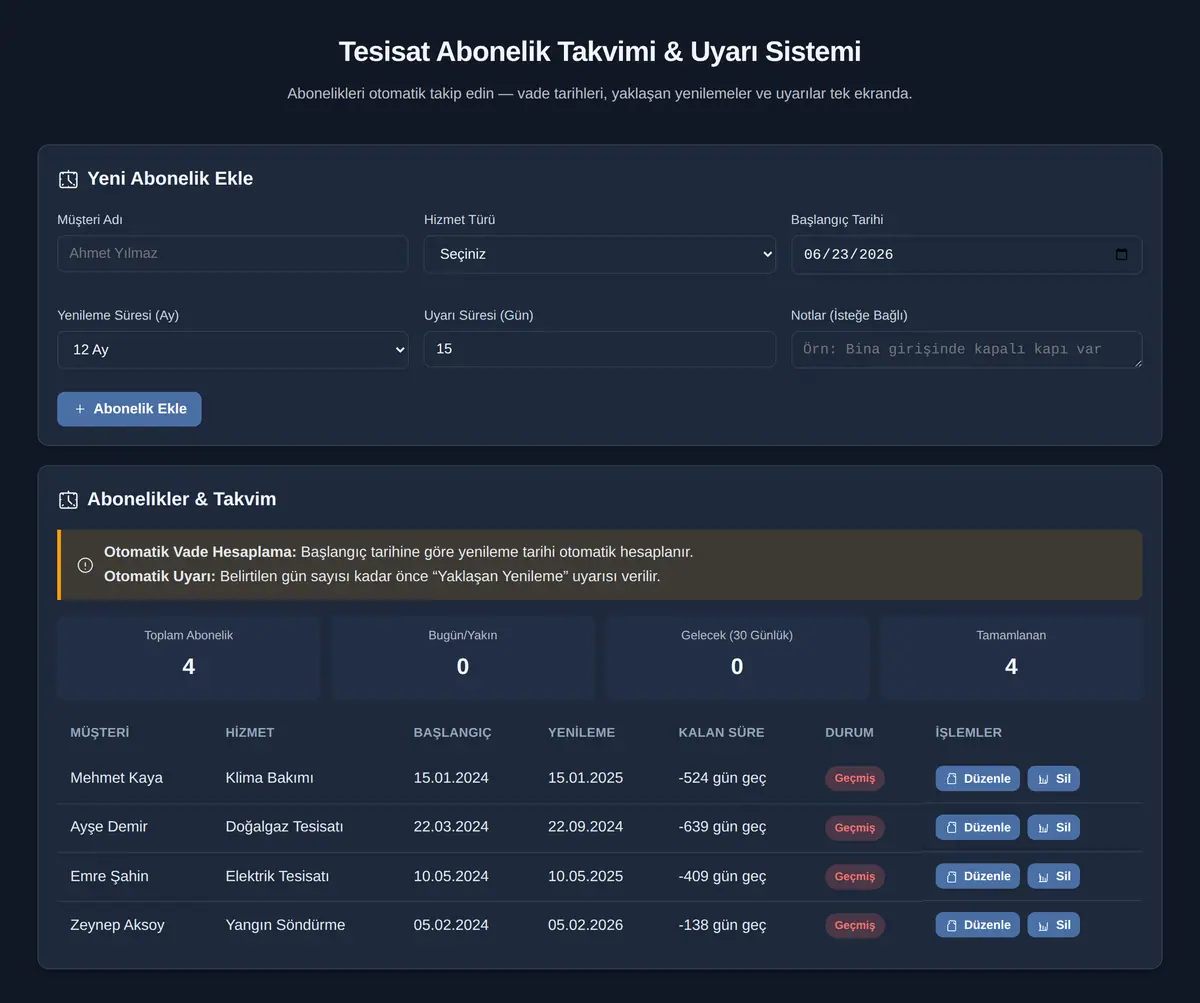Click the '-138 gün geç' remaining time
Screen dimensions: 1200x1003
(x=722, y=925)
